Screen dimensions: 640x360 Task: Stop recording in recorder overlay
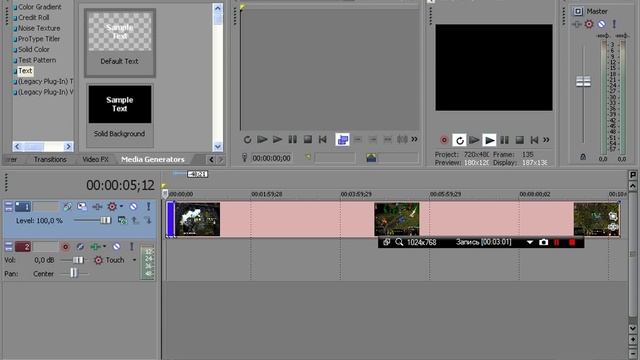(572, 242)
